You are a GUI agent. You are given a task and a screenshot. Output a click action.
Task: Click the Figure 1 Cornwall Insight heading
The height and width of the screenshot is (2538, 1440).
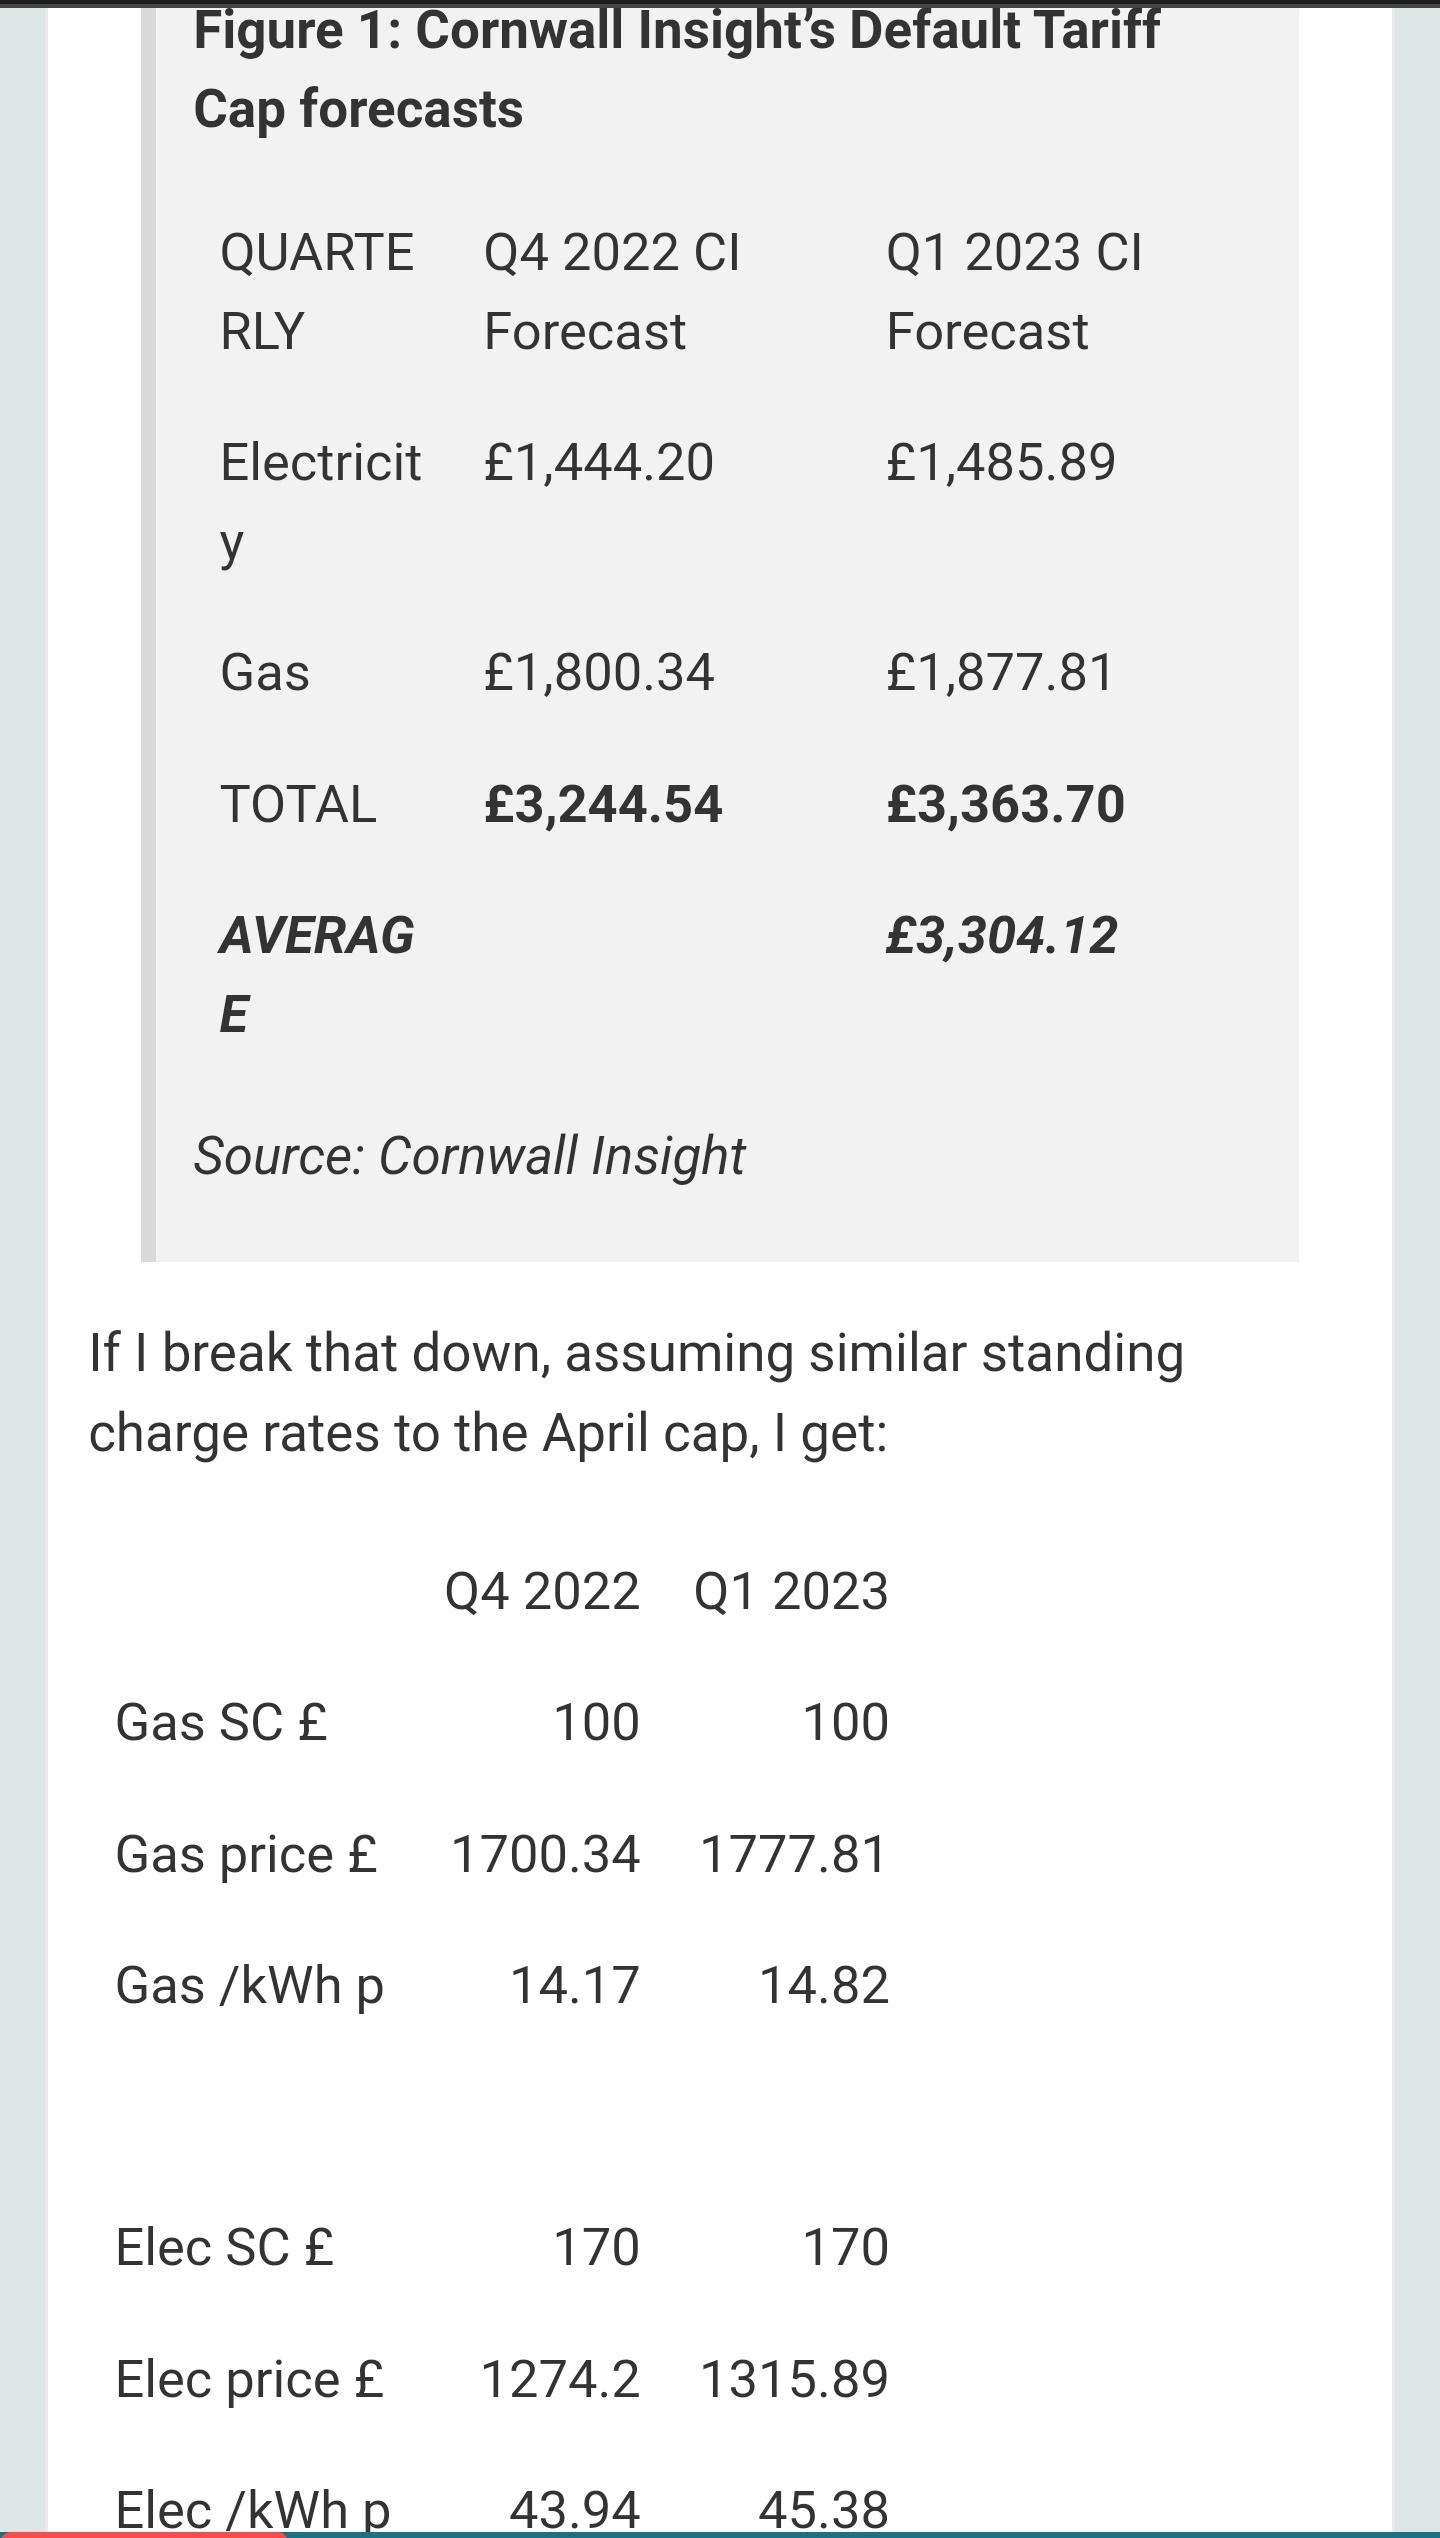pyautogui.click(x=676, y=68)
